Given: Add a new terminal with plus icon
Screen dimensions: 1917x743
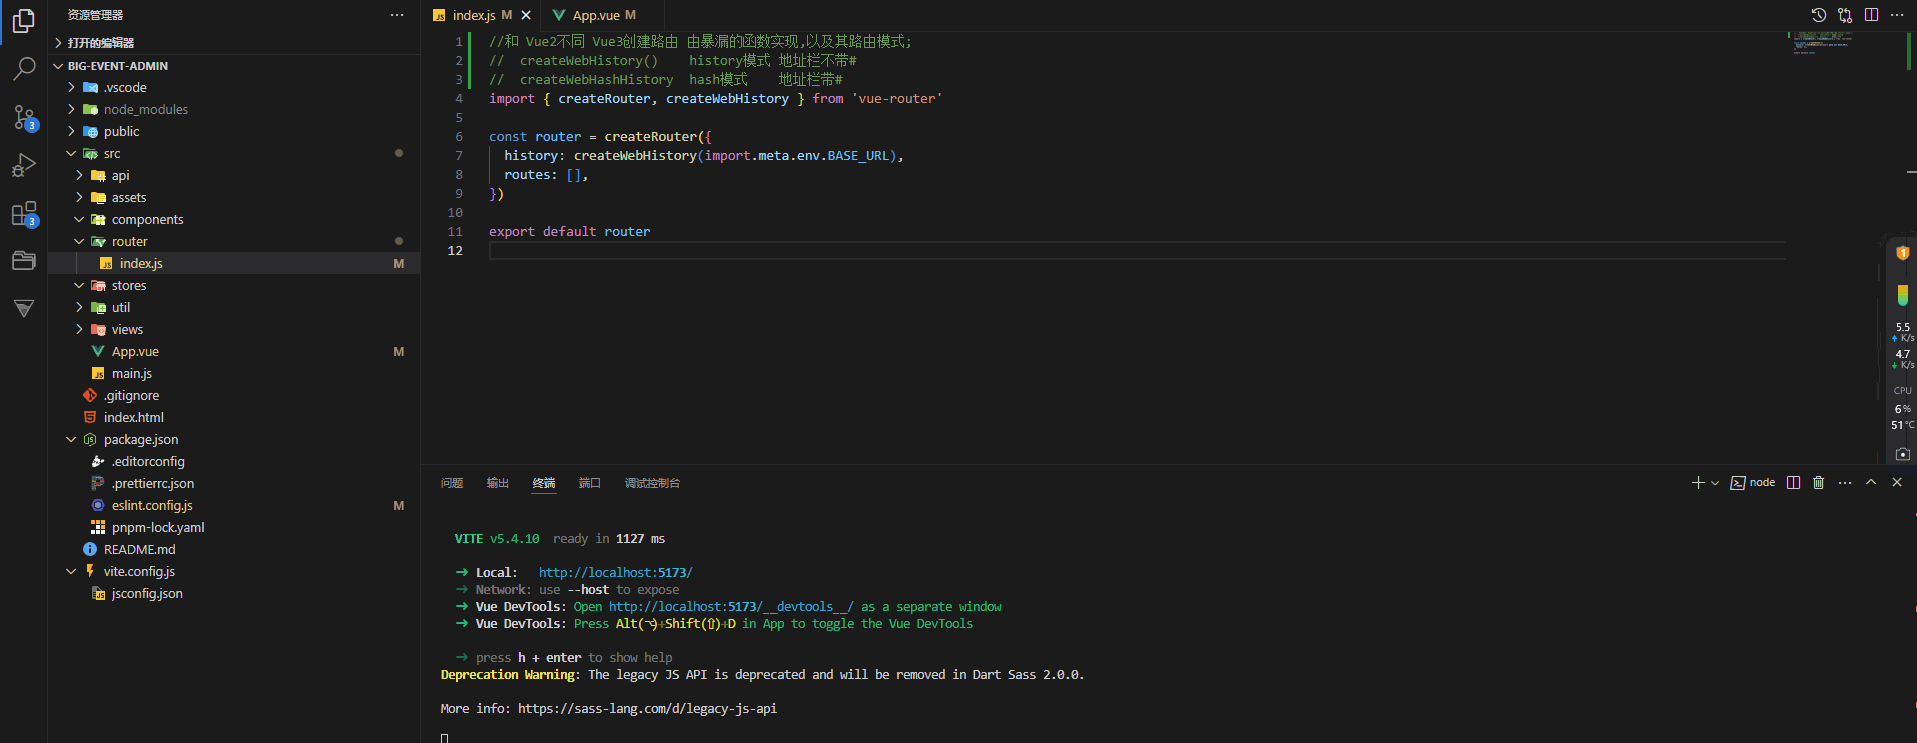Looking at the screenshot, I should [1697, 483].
